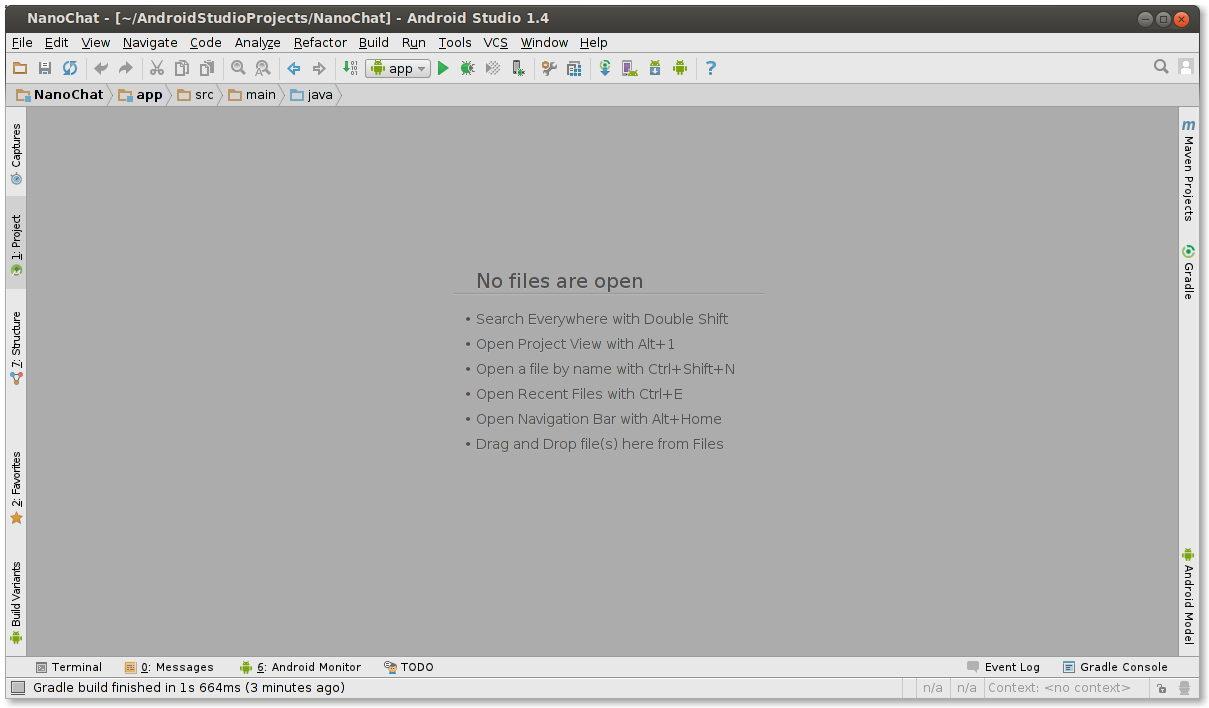
Task: Open the Build menu
Action: pos(374,43)
